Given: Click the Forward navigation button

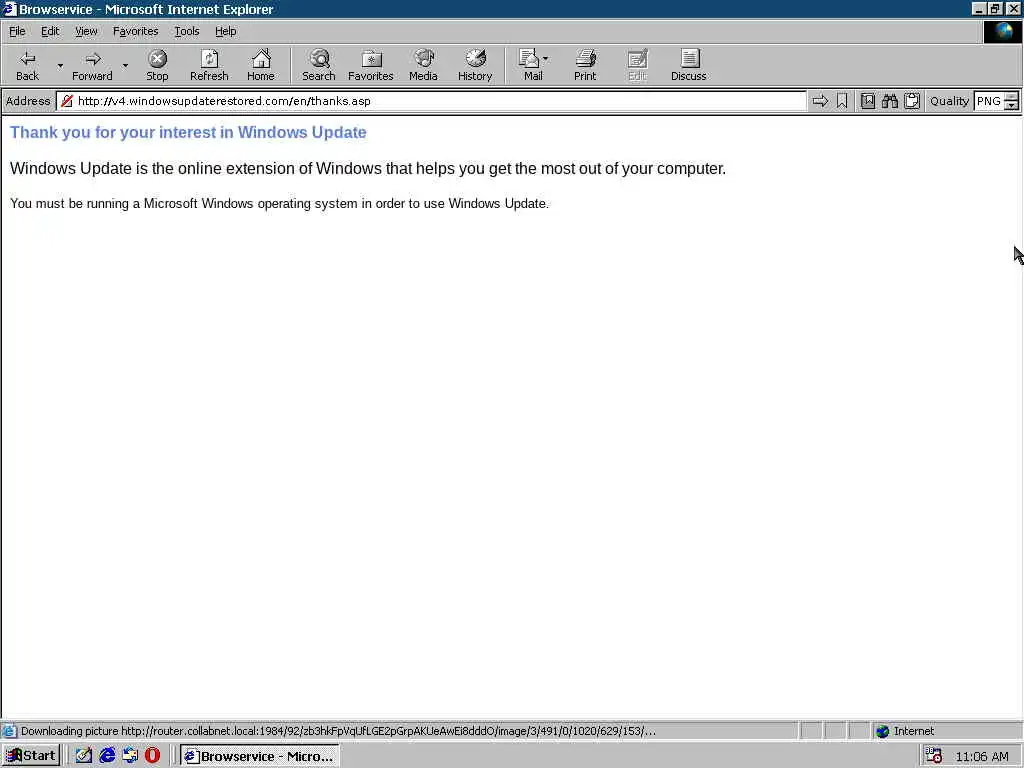Looking at the screenshot, I should (92, 65).
